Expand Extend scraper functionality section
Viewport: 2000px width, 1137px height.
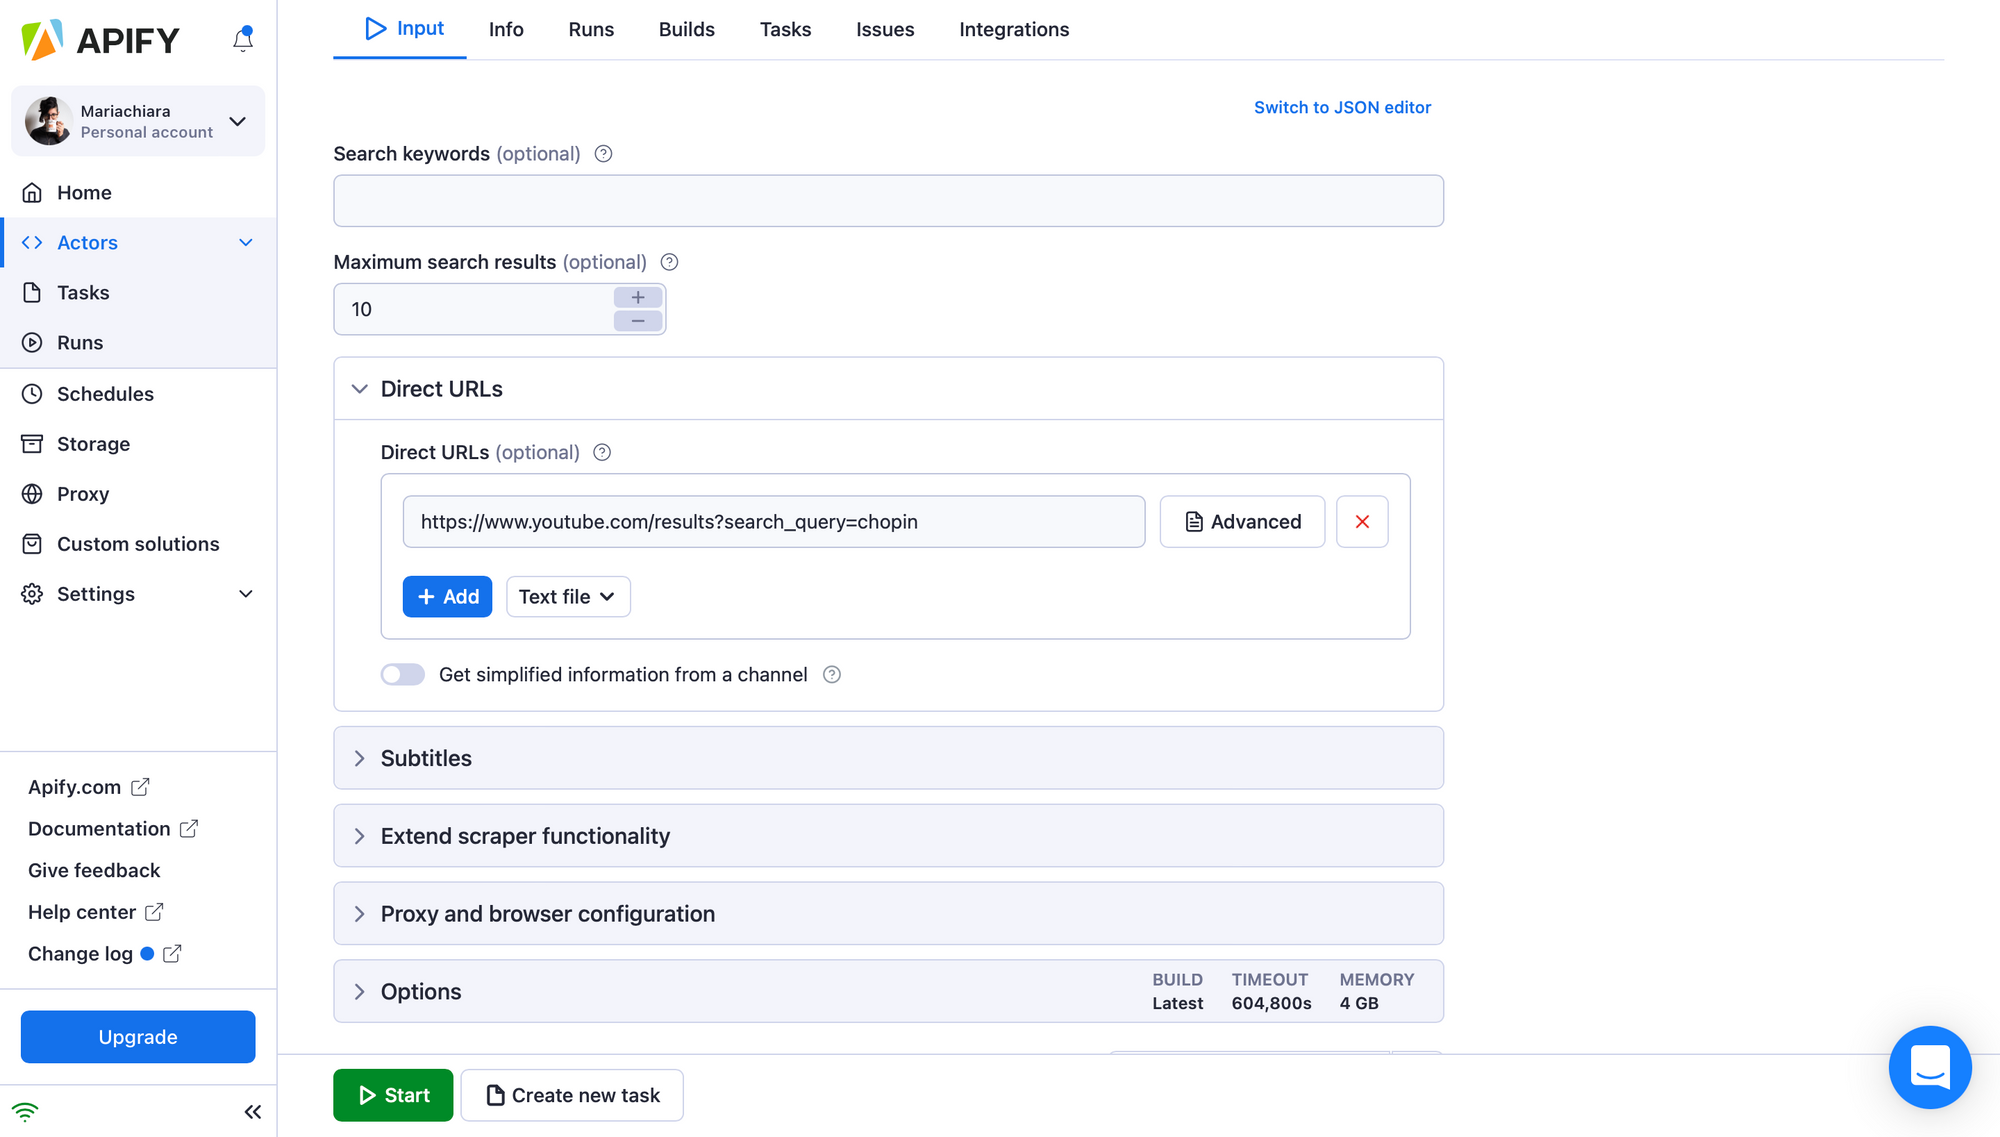click(x=888, y=836)
